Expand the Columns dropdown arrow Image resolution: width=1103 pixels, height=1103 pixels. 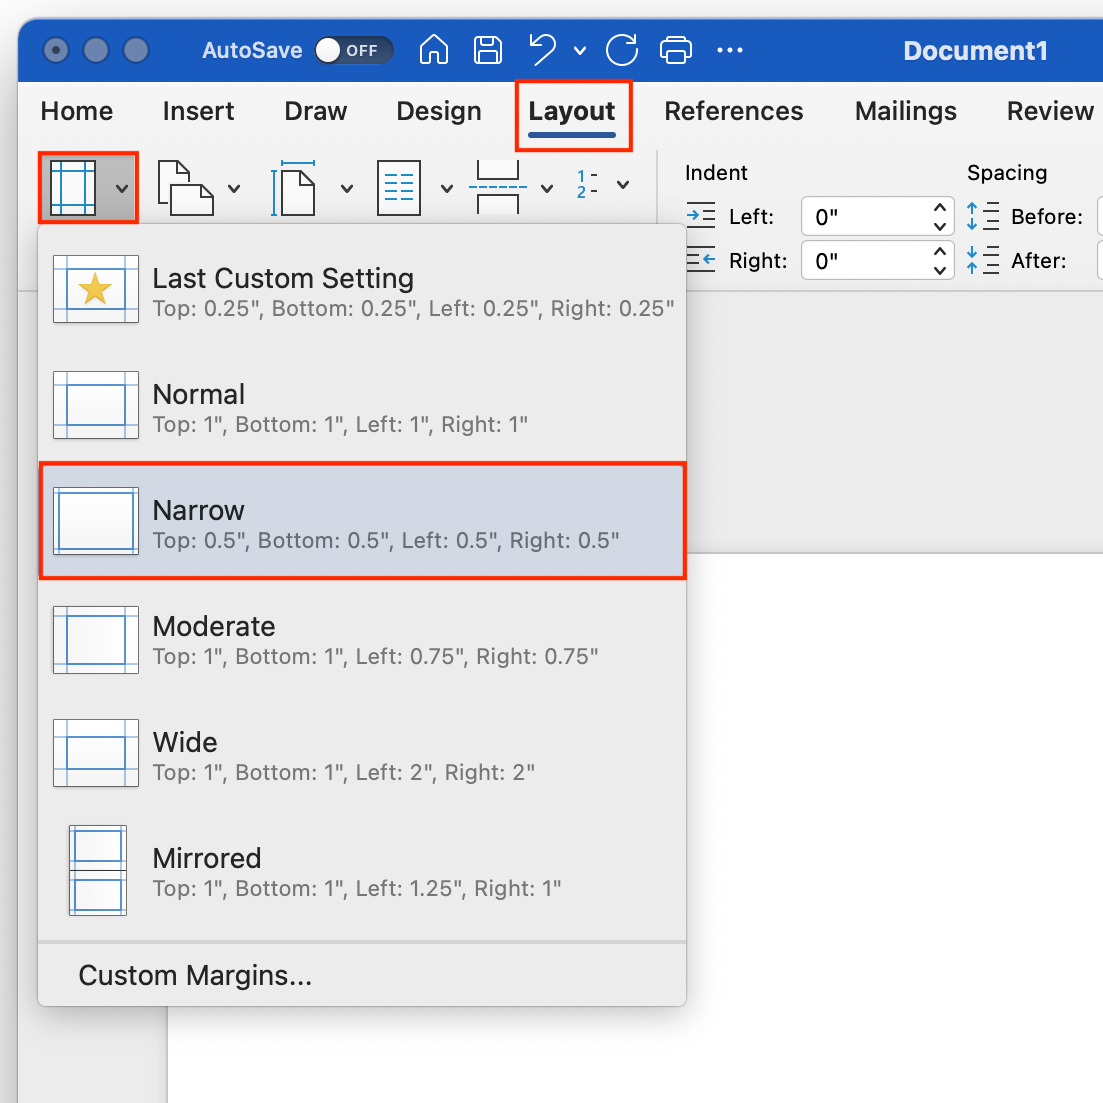[447, 188]
